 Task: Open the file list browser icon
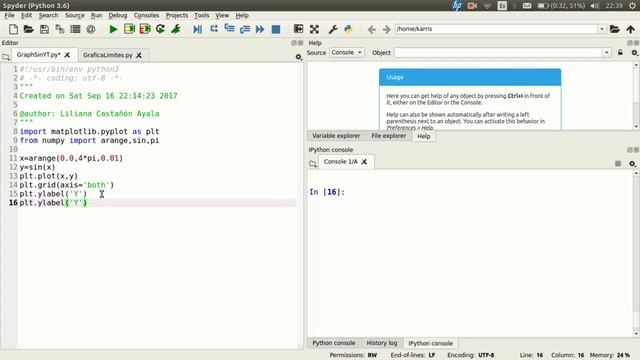click(x=75, y=29)
